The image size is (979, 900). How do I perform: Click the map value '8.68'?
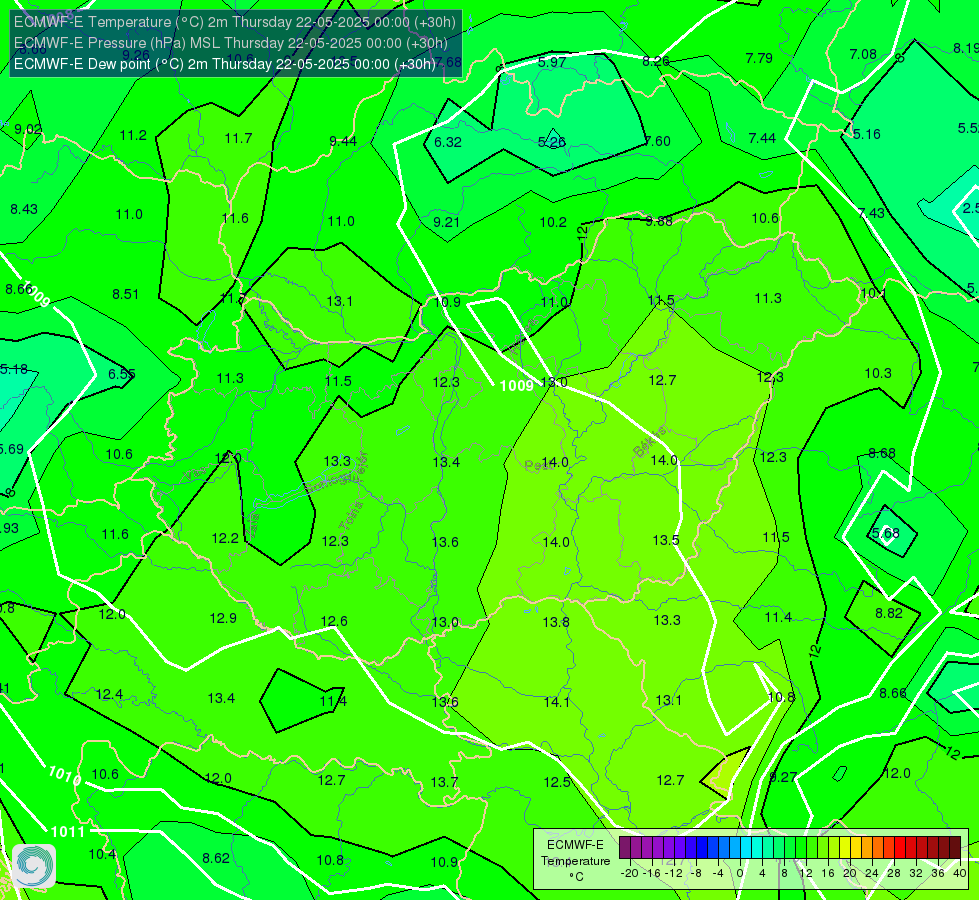coord(882,453)
